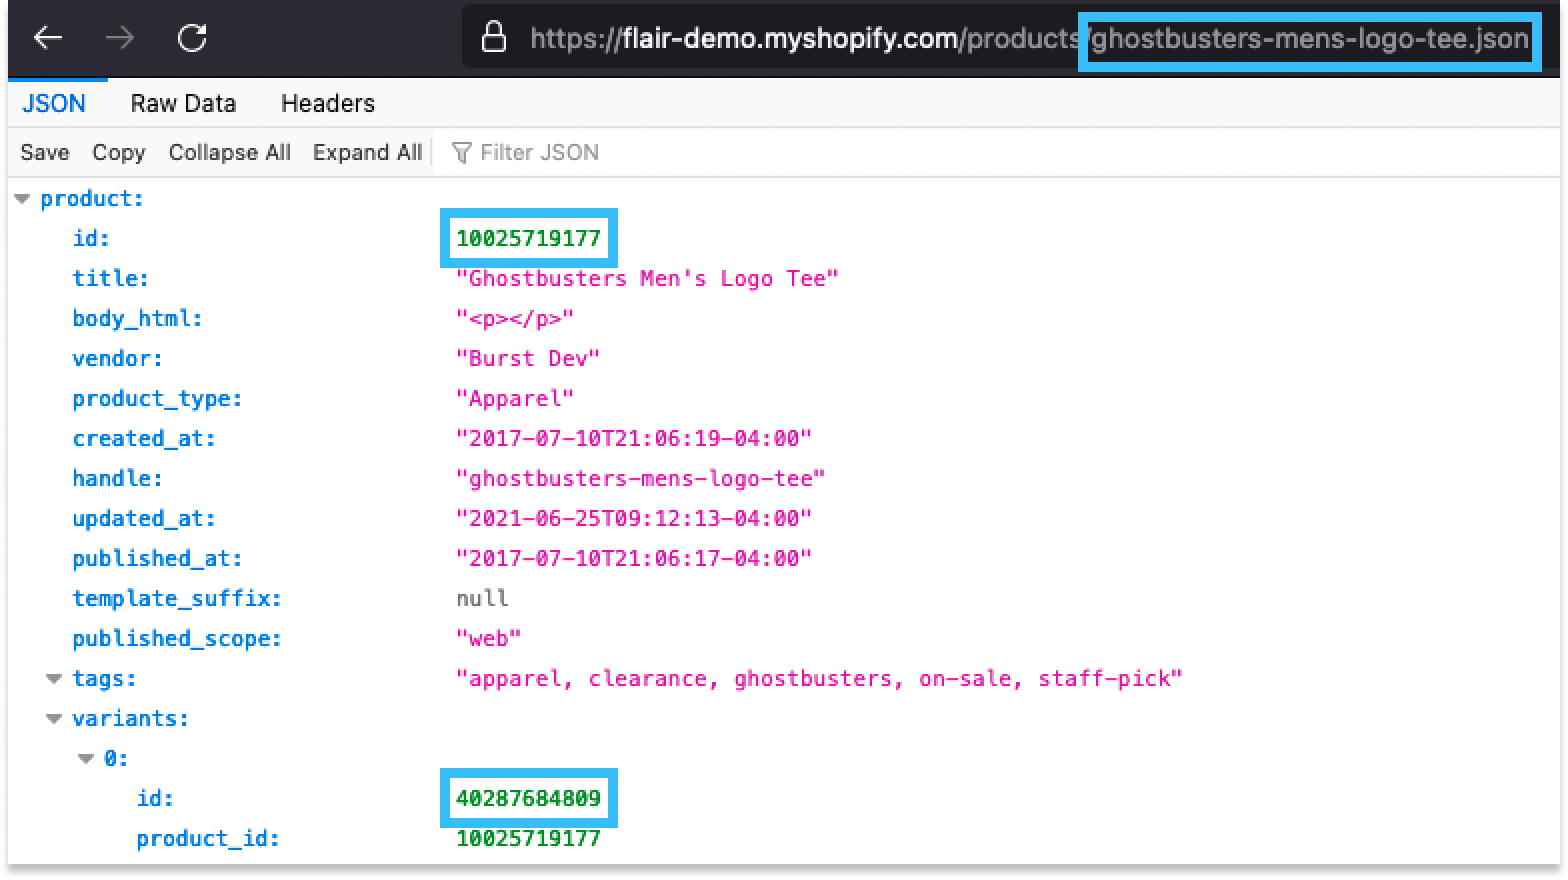Select the created_at key

tap(144, 438)
